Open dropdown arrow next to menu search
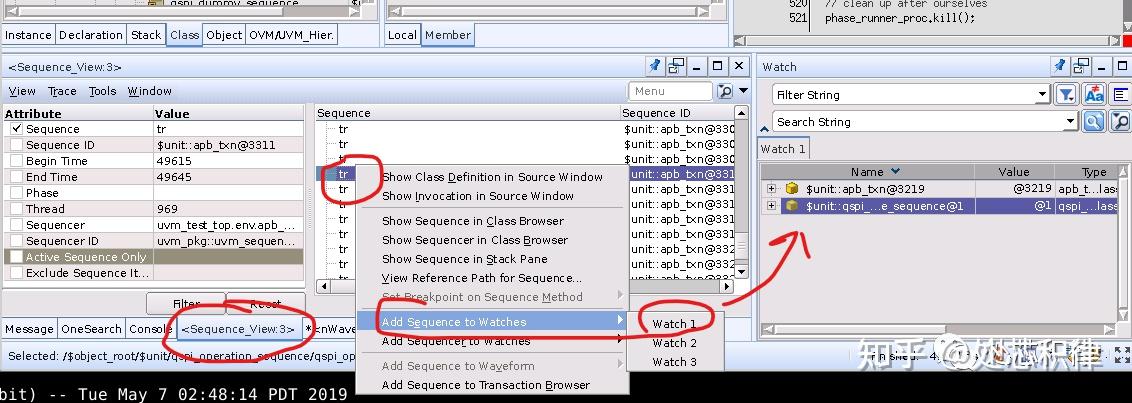 click(744, 91)
